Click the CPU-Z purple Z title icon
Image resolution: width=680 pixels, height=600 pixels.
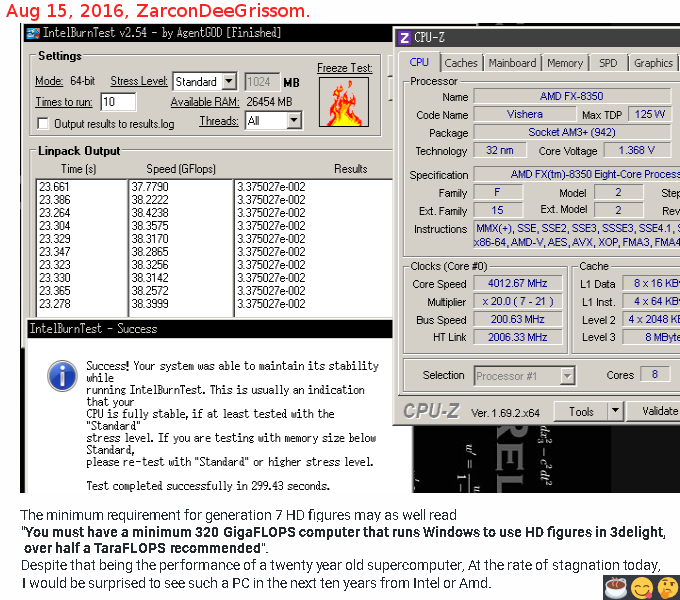pyautogui.click(x=405, y=38)
